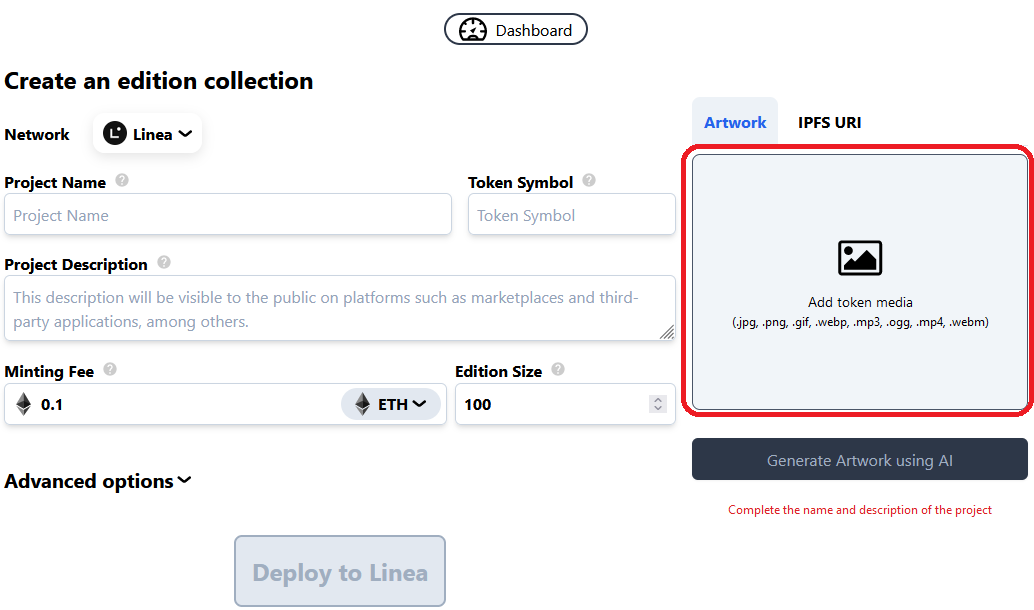Click help icon beside Edition Size
The width and height of the screenshot is (1034, 610).
point(558,370)
